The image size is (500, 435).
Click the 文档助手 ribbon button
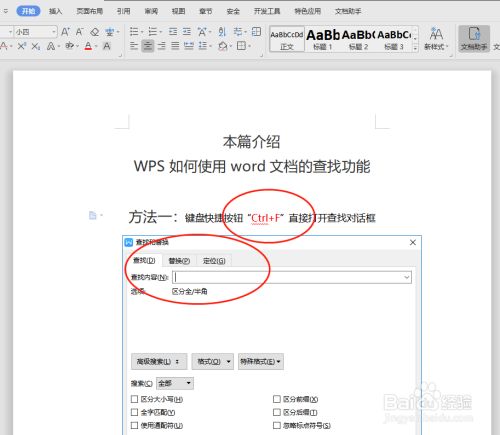[474, 39]
